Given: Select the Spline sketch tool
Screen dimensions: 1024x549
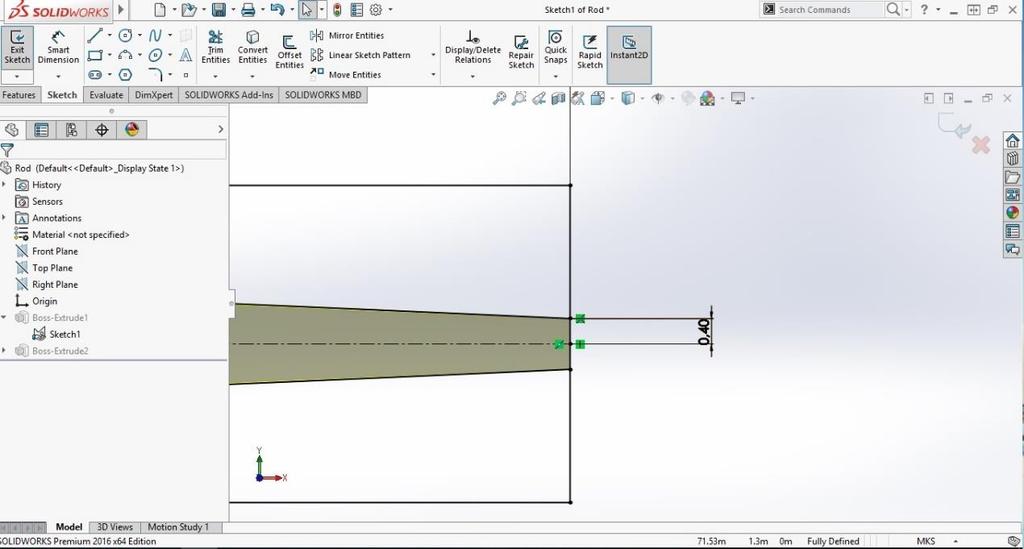Looking at the screenshot, I should tap(155, 35).
